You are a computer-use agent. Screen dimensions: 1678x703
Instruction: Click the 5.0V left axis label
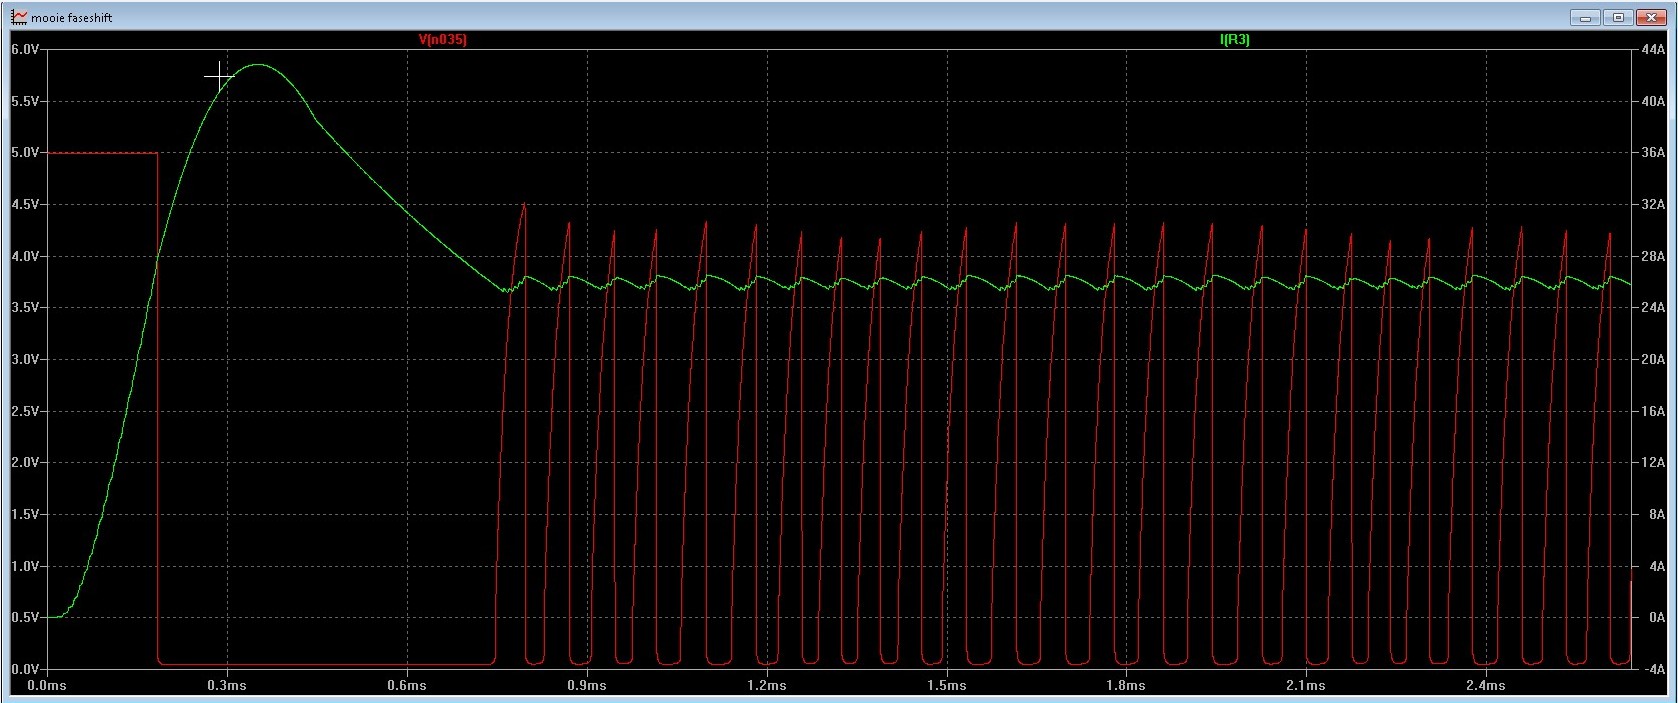[25, 153]
